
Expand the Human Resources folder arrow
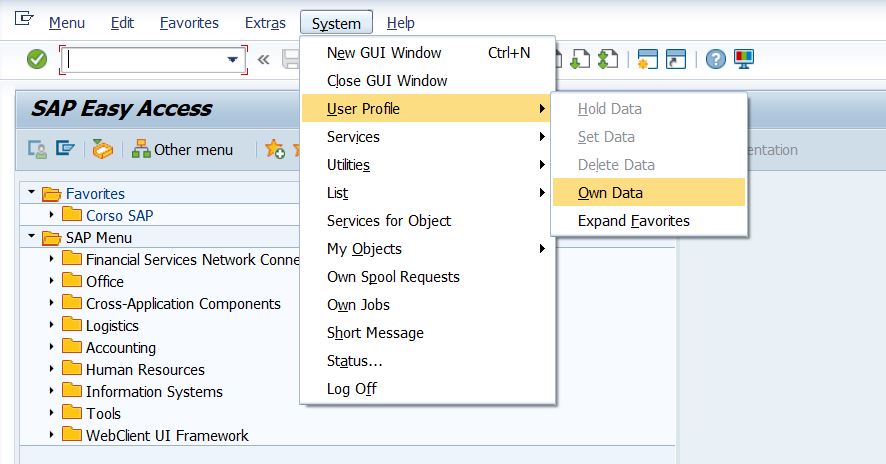(51, 369)
